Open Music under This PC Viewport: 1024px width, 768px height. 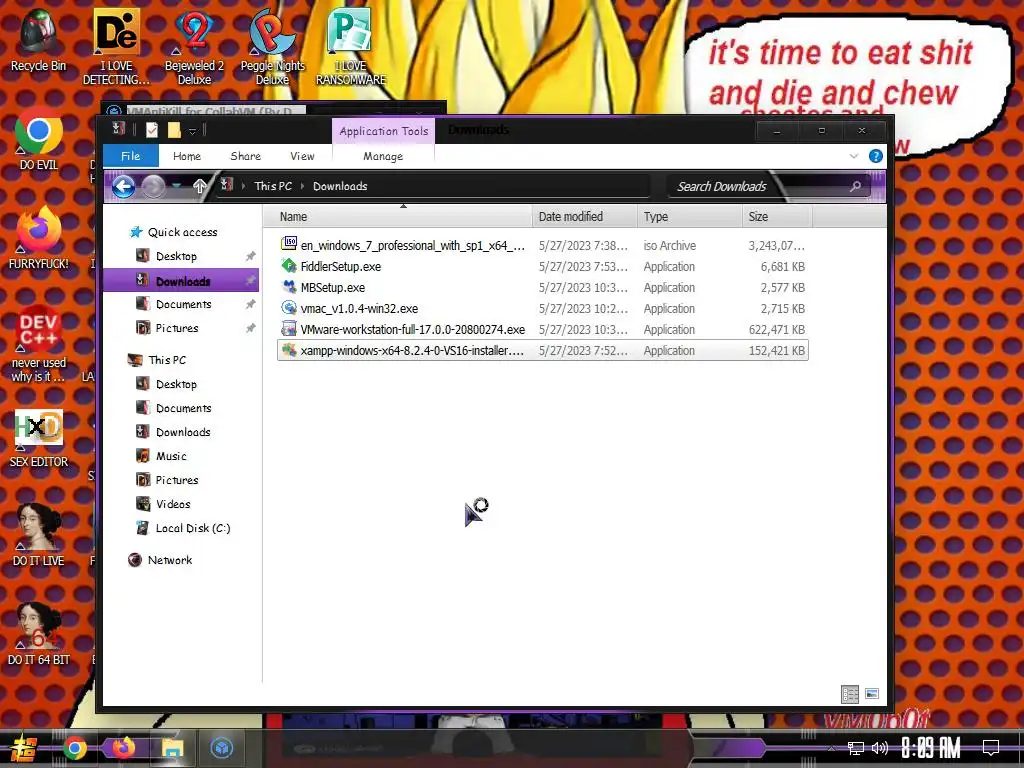coord(161,456)
